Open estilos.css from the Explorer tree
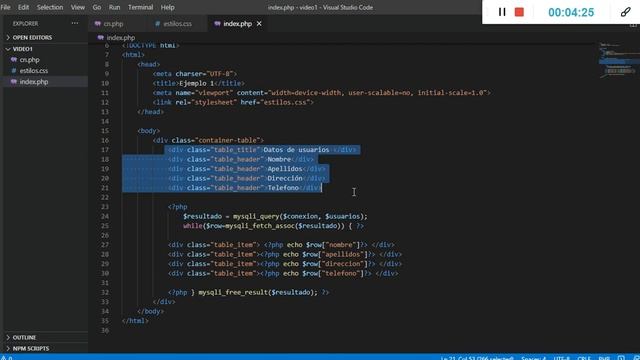The image size is (640, 360). [34, 71]
